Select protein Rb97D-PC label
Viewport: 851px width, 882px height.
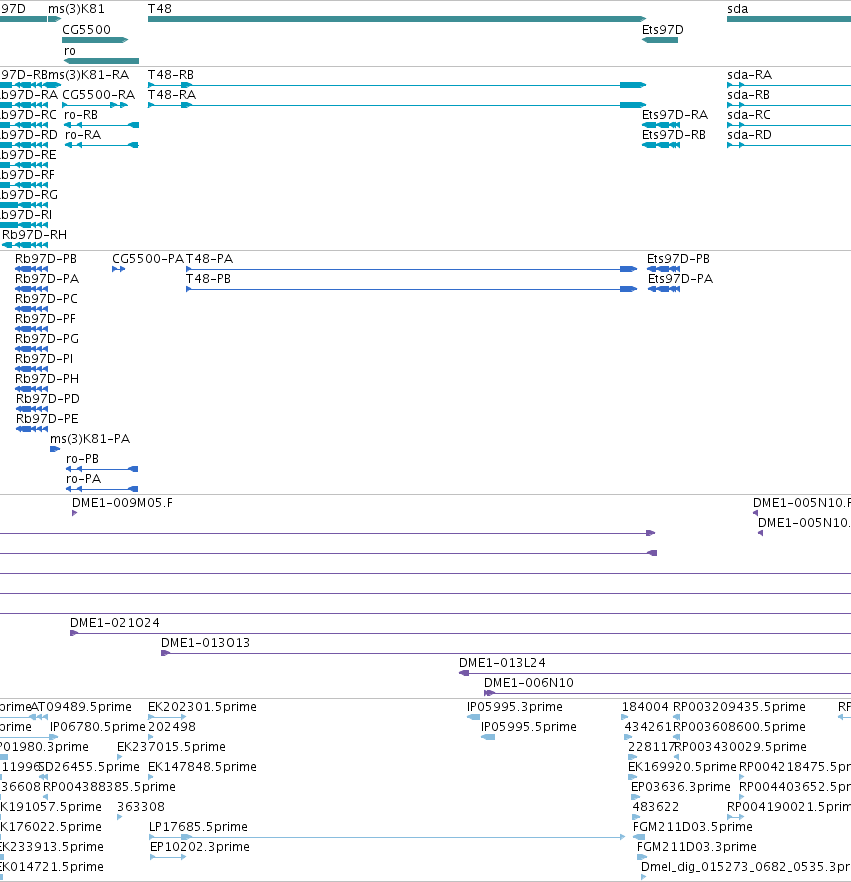pos(46,299)
